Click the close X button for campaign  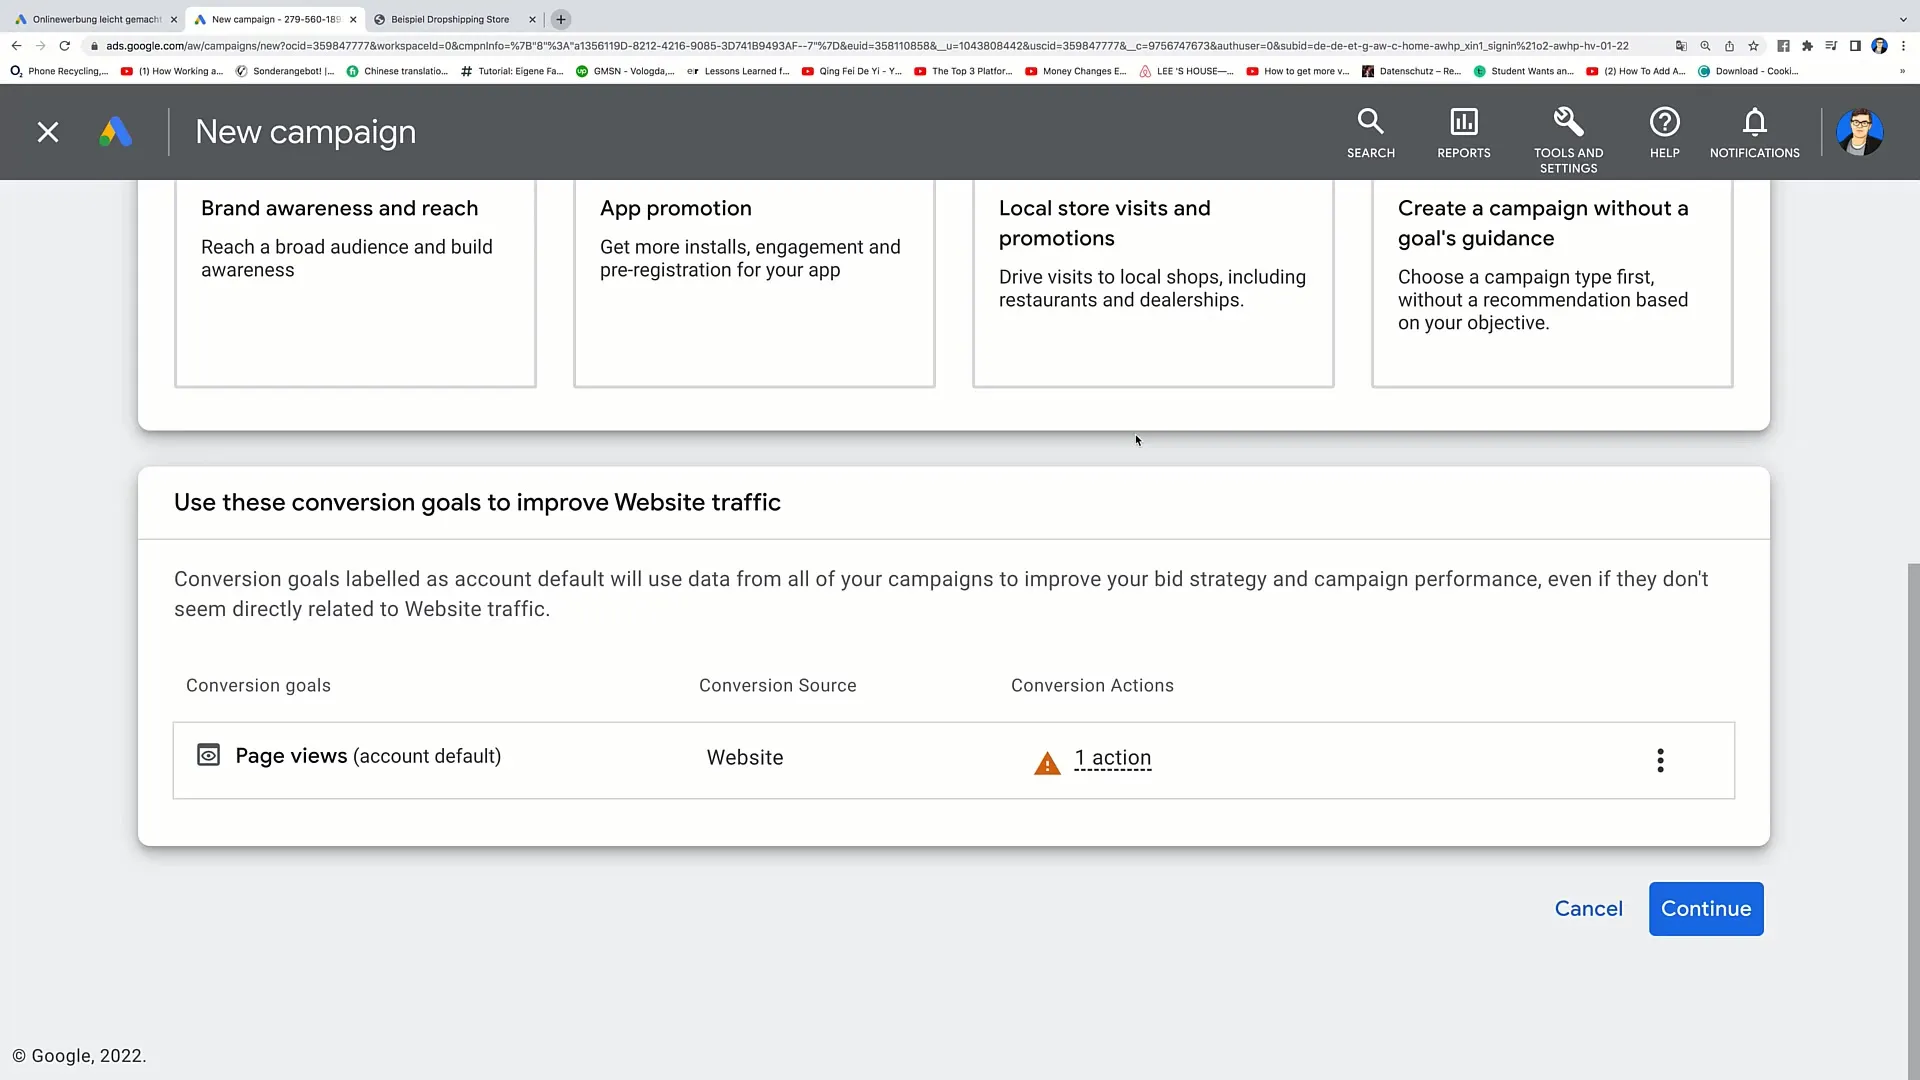coord(47,131)
